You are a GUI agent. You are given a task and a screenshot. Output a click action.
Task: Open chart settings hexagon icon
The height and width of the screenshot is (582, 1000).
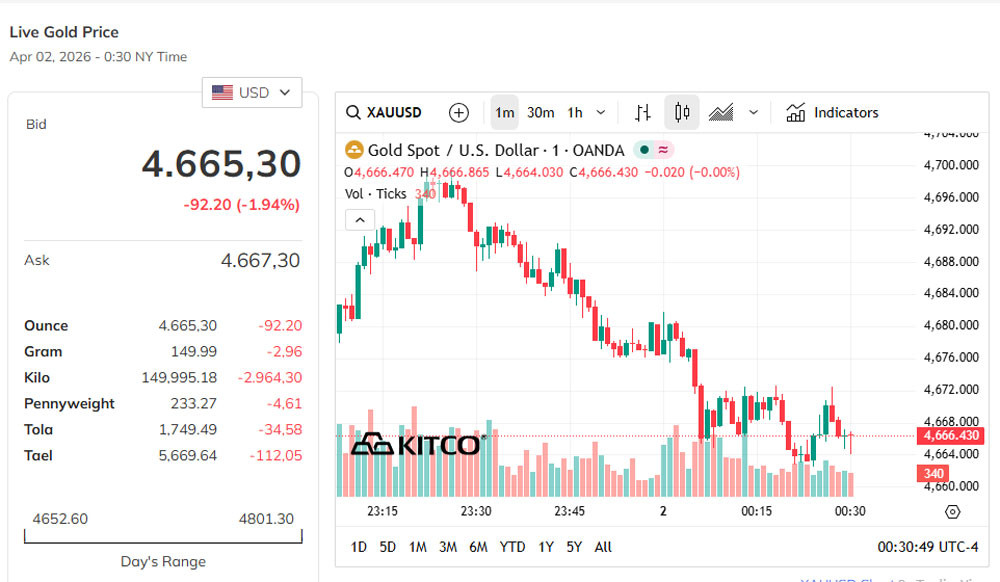pyautogui.click(x=952, y=512)
